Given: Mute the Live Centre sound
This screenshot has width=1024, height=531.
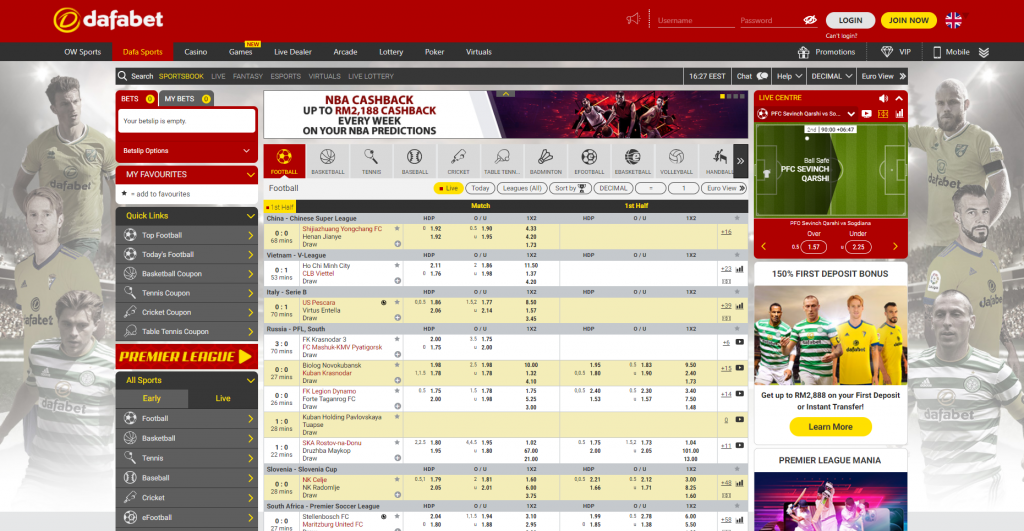Looking at the screenshot, I should [883, 98].
